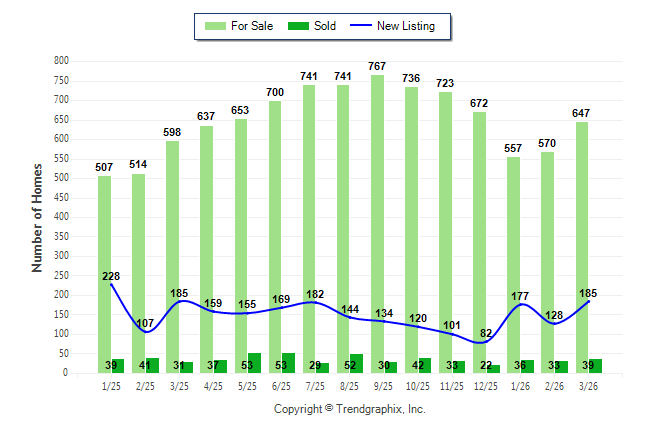Click the 12/25 For Sale bar labeled 672

(x=479, y=242)
